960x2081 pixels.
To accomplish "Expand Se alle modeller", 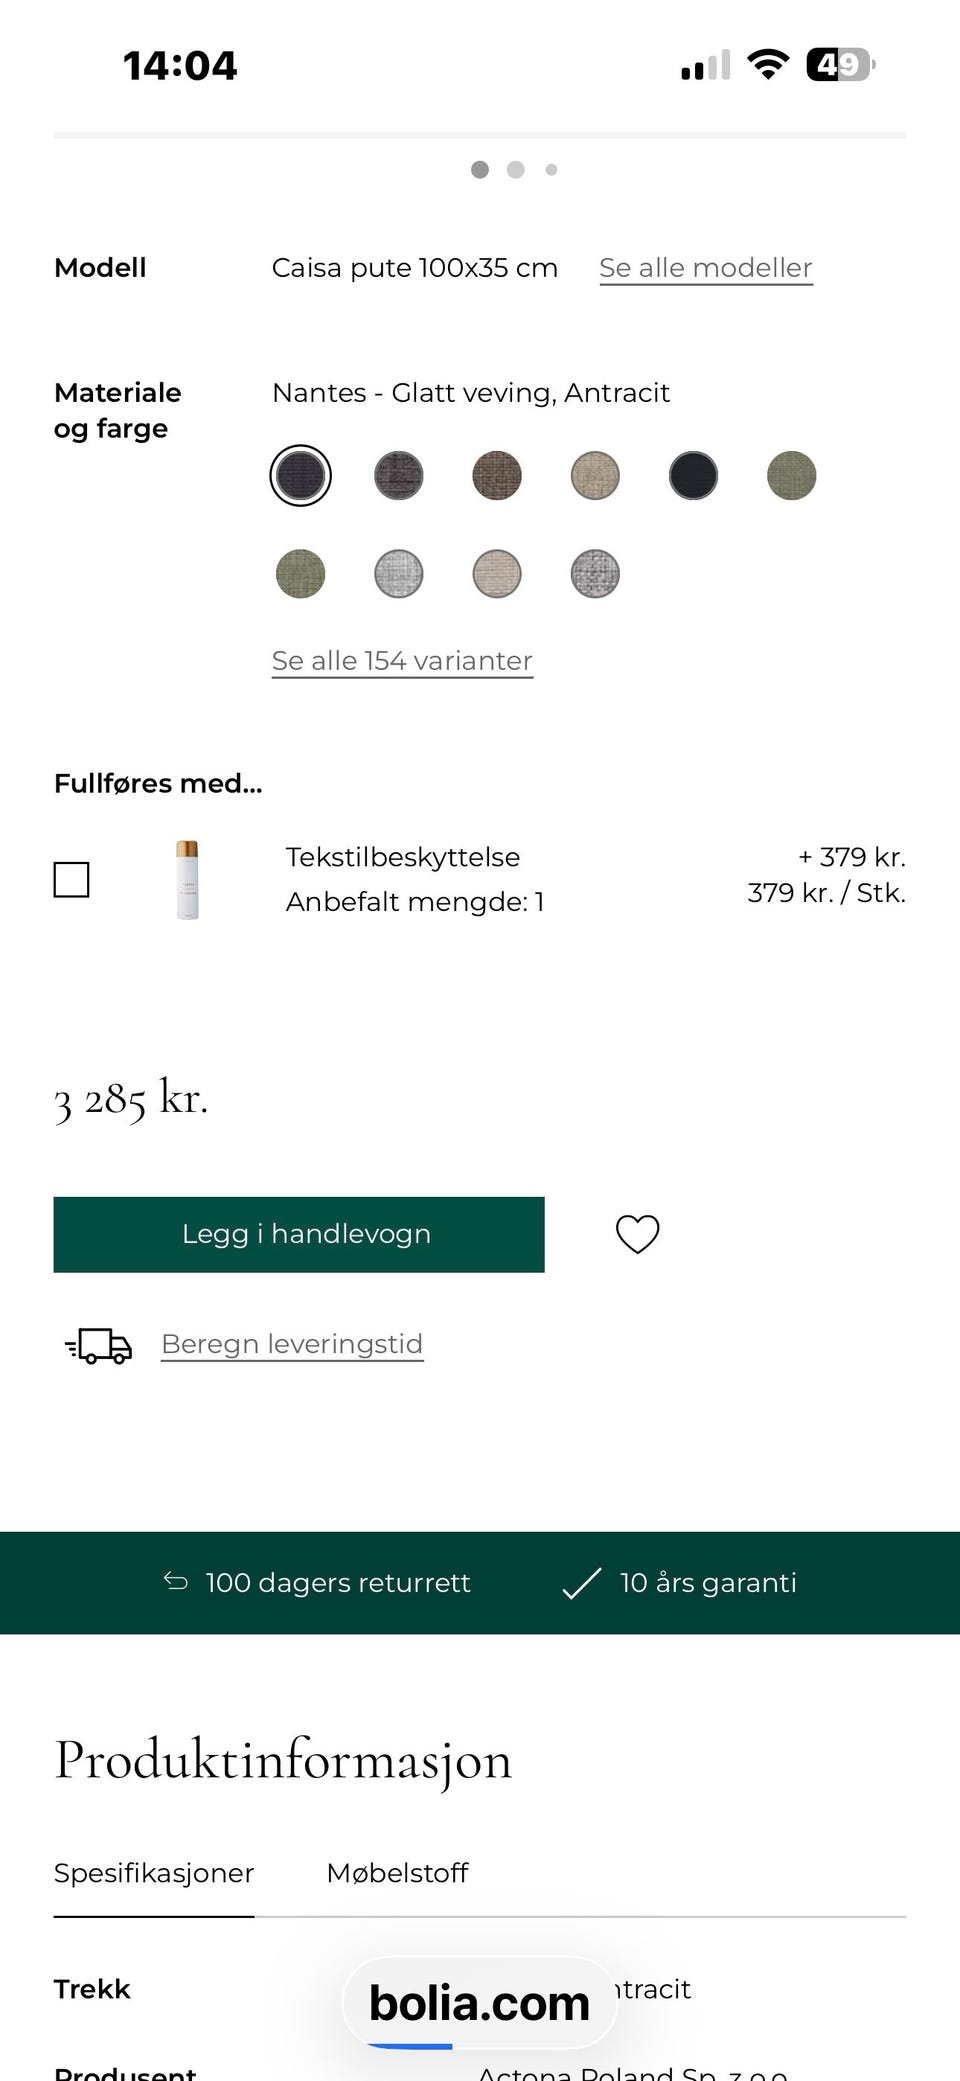I will click(x=705, y=267).
